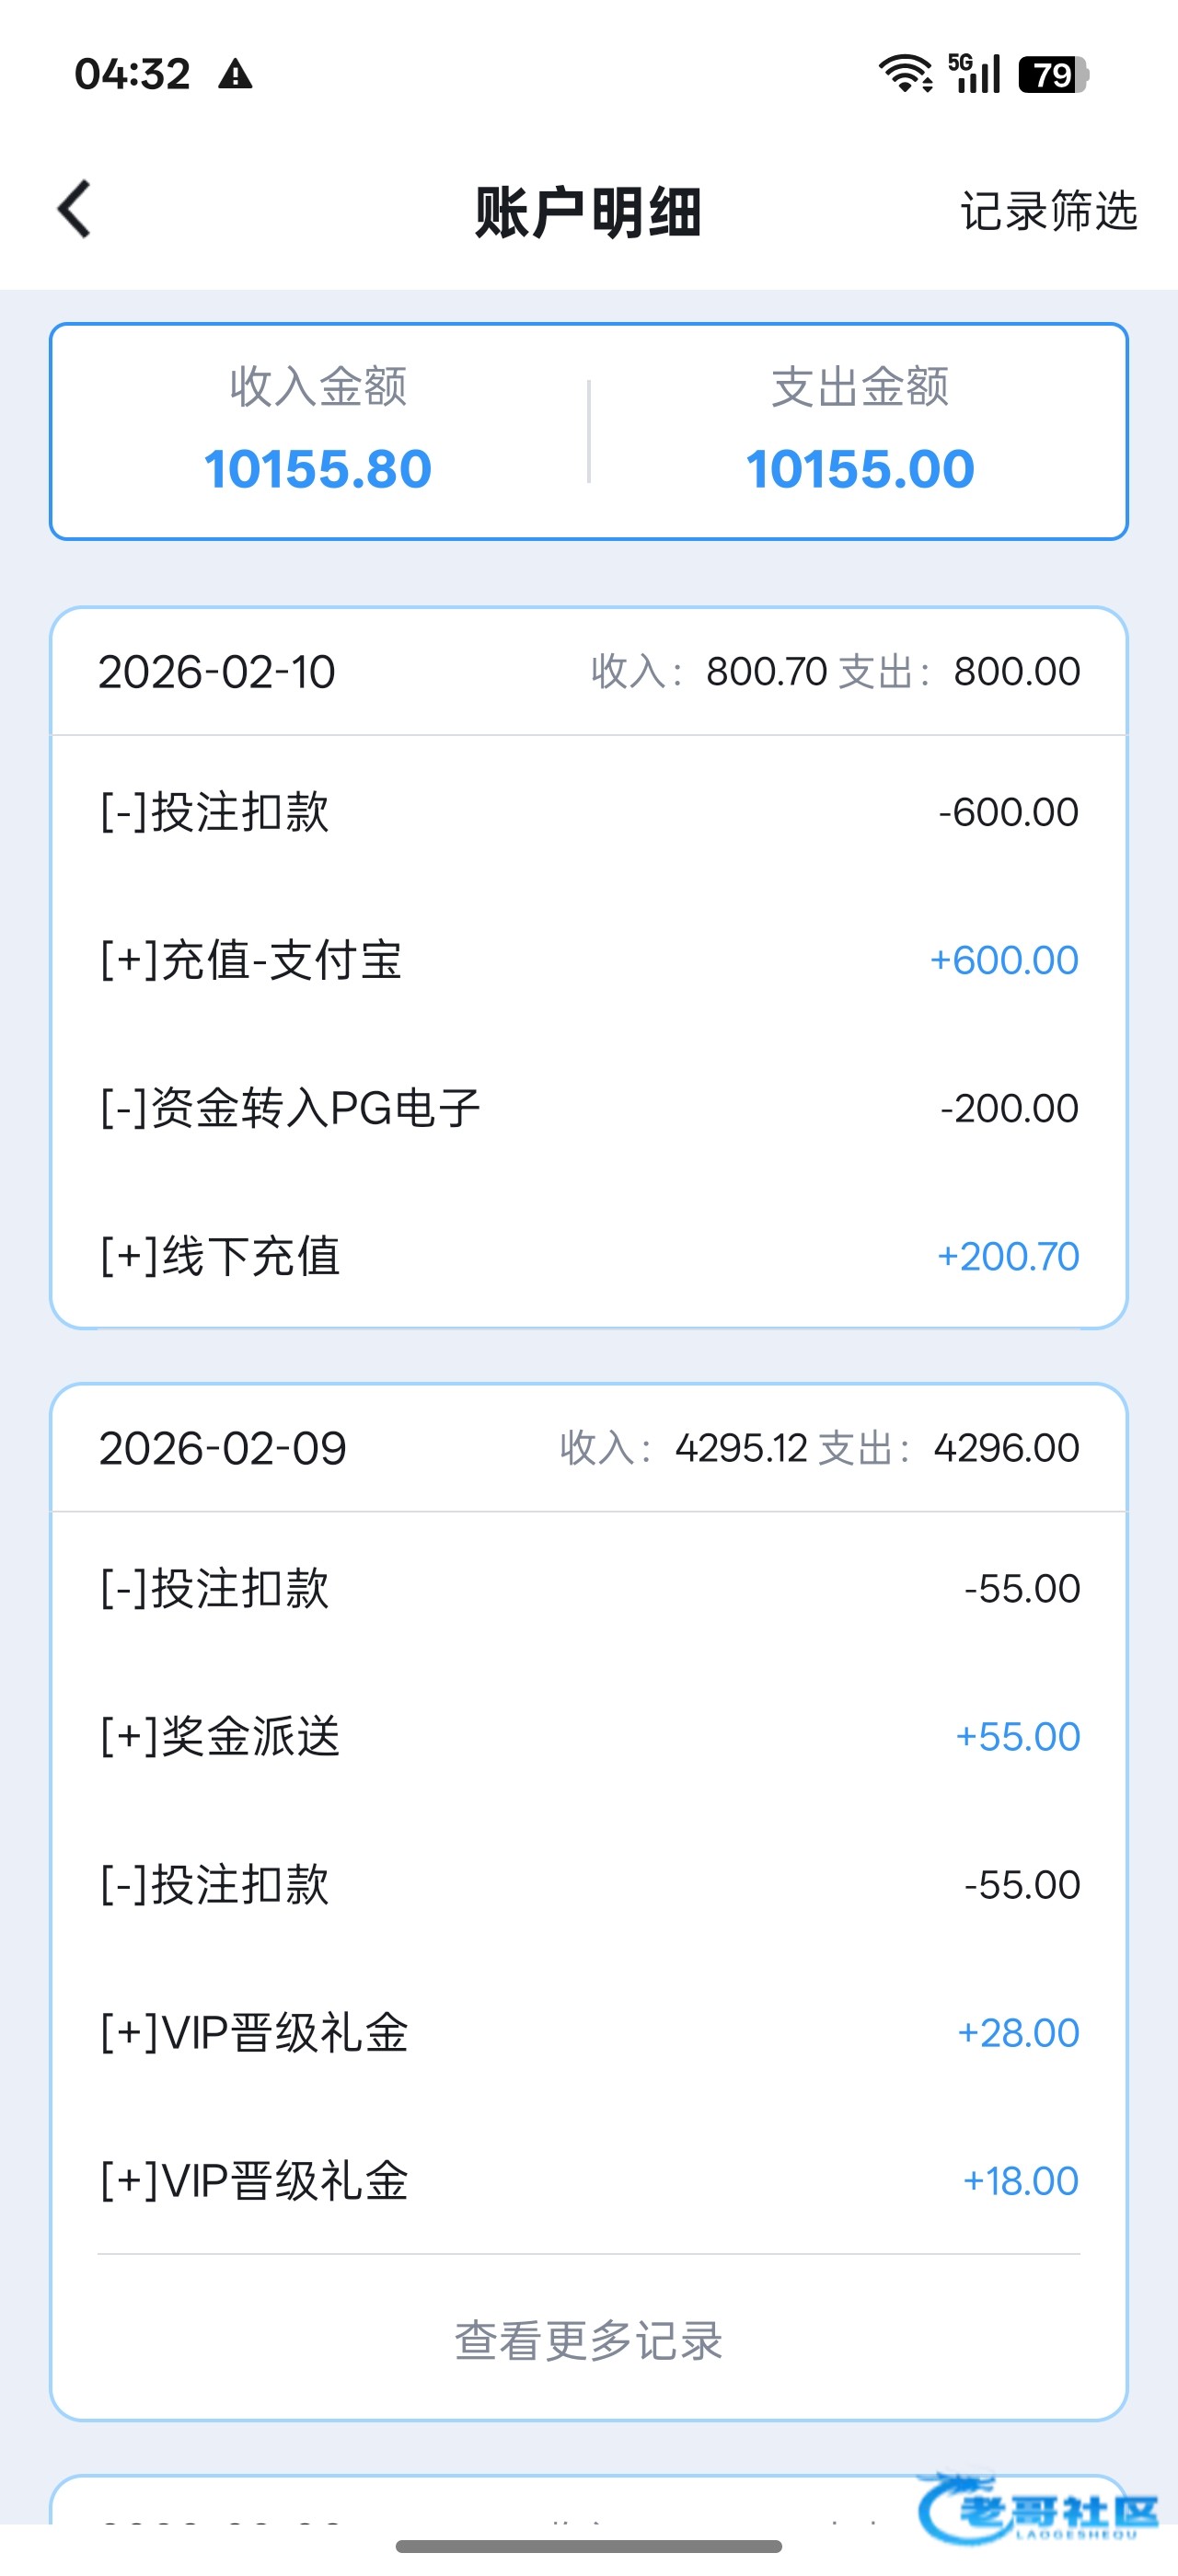Open the 2026-02-09 date header
Screen dimensions: 1178x2576
222,1448
